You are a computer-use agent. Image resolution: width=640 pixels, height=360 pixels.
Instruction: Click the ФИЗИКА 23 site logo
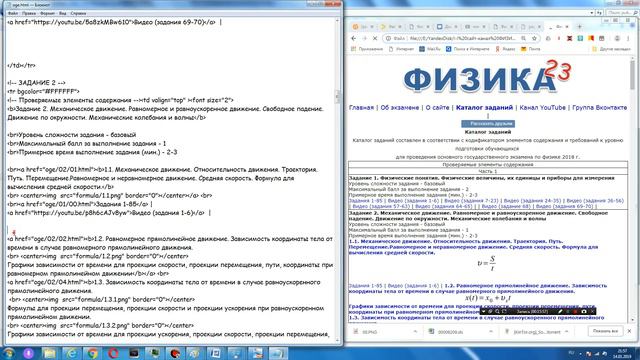487,78
